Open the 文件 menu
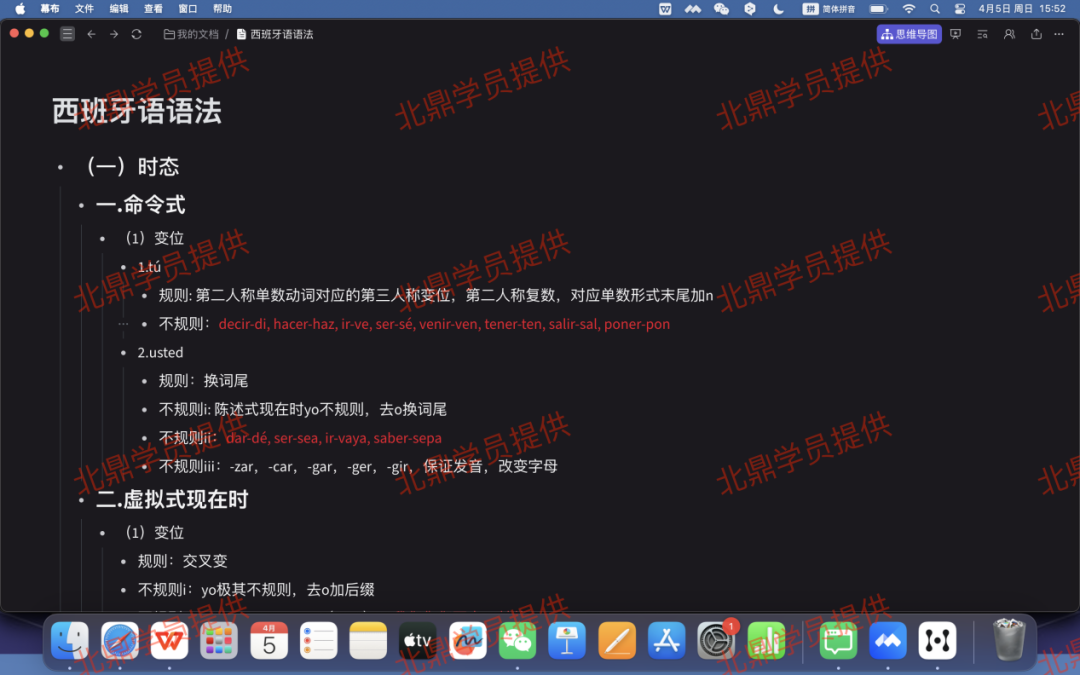The width and height of the screenshot is (1080, 675). click(84, 9)
